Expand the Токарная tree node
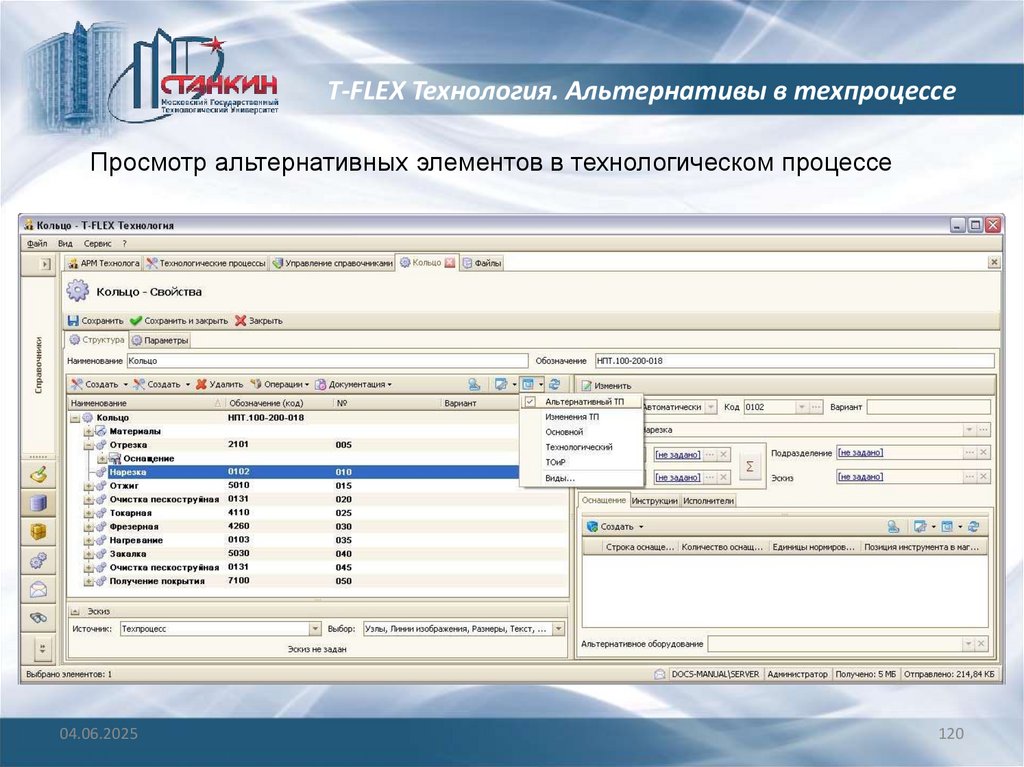The image size is (1024, 767). 88,514
